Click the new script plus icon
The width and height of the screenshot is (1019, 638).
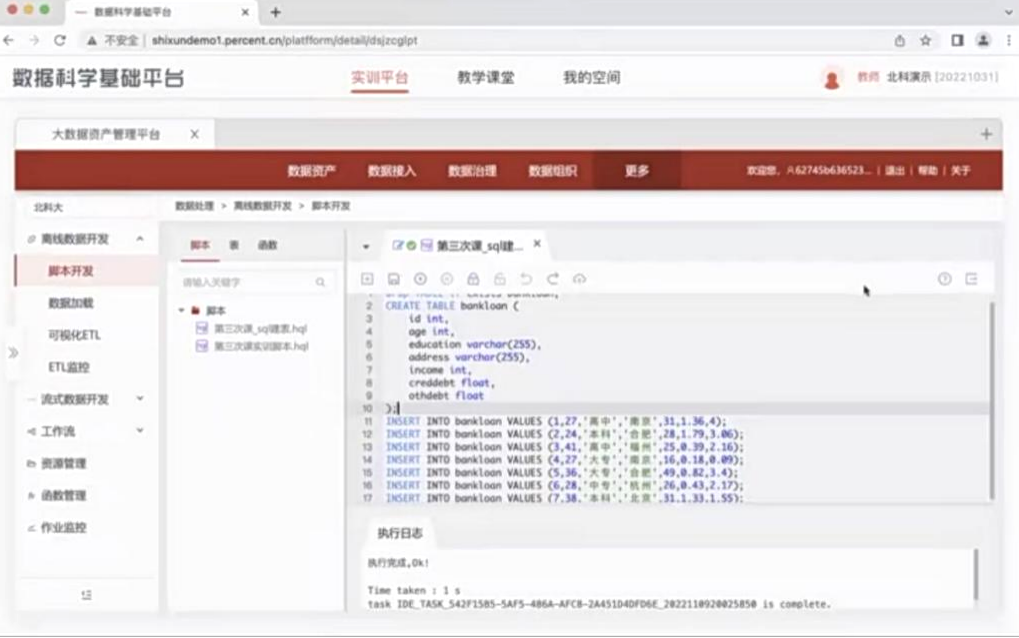(367, 280)
